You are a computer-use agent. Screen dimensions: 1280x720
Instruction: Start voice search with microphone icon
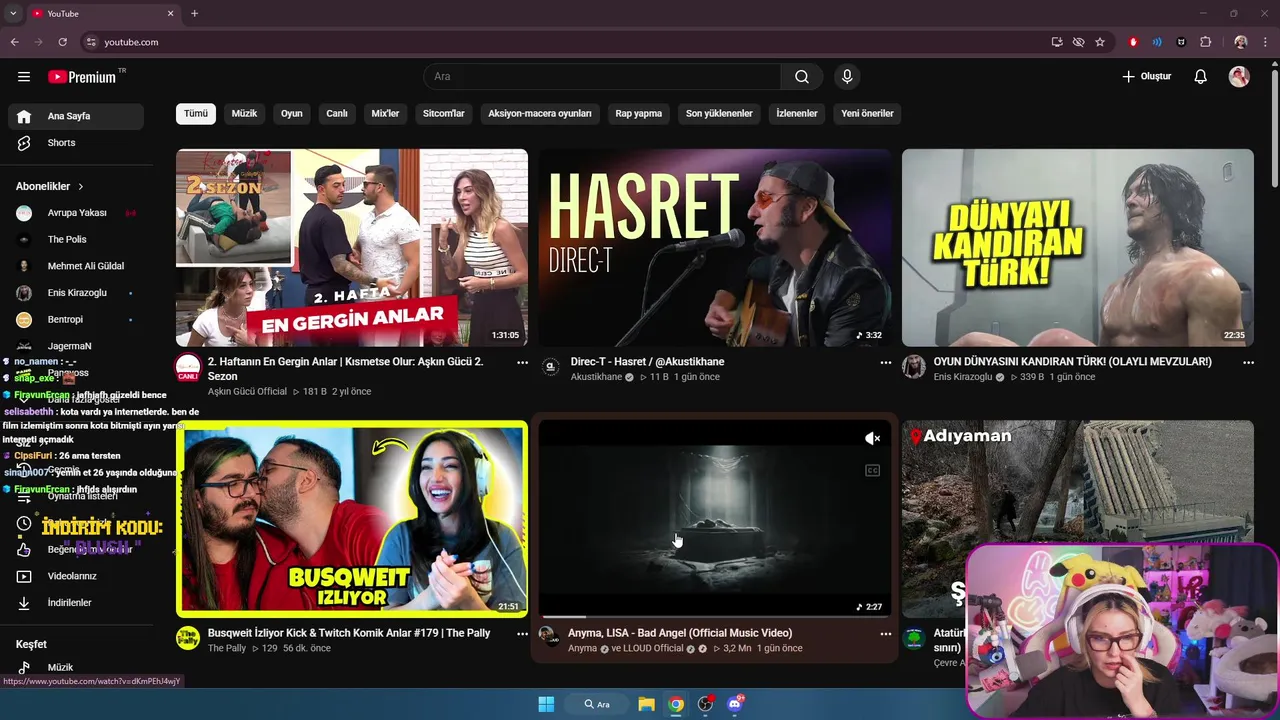click(x=847, y=77)
